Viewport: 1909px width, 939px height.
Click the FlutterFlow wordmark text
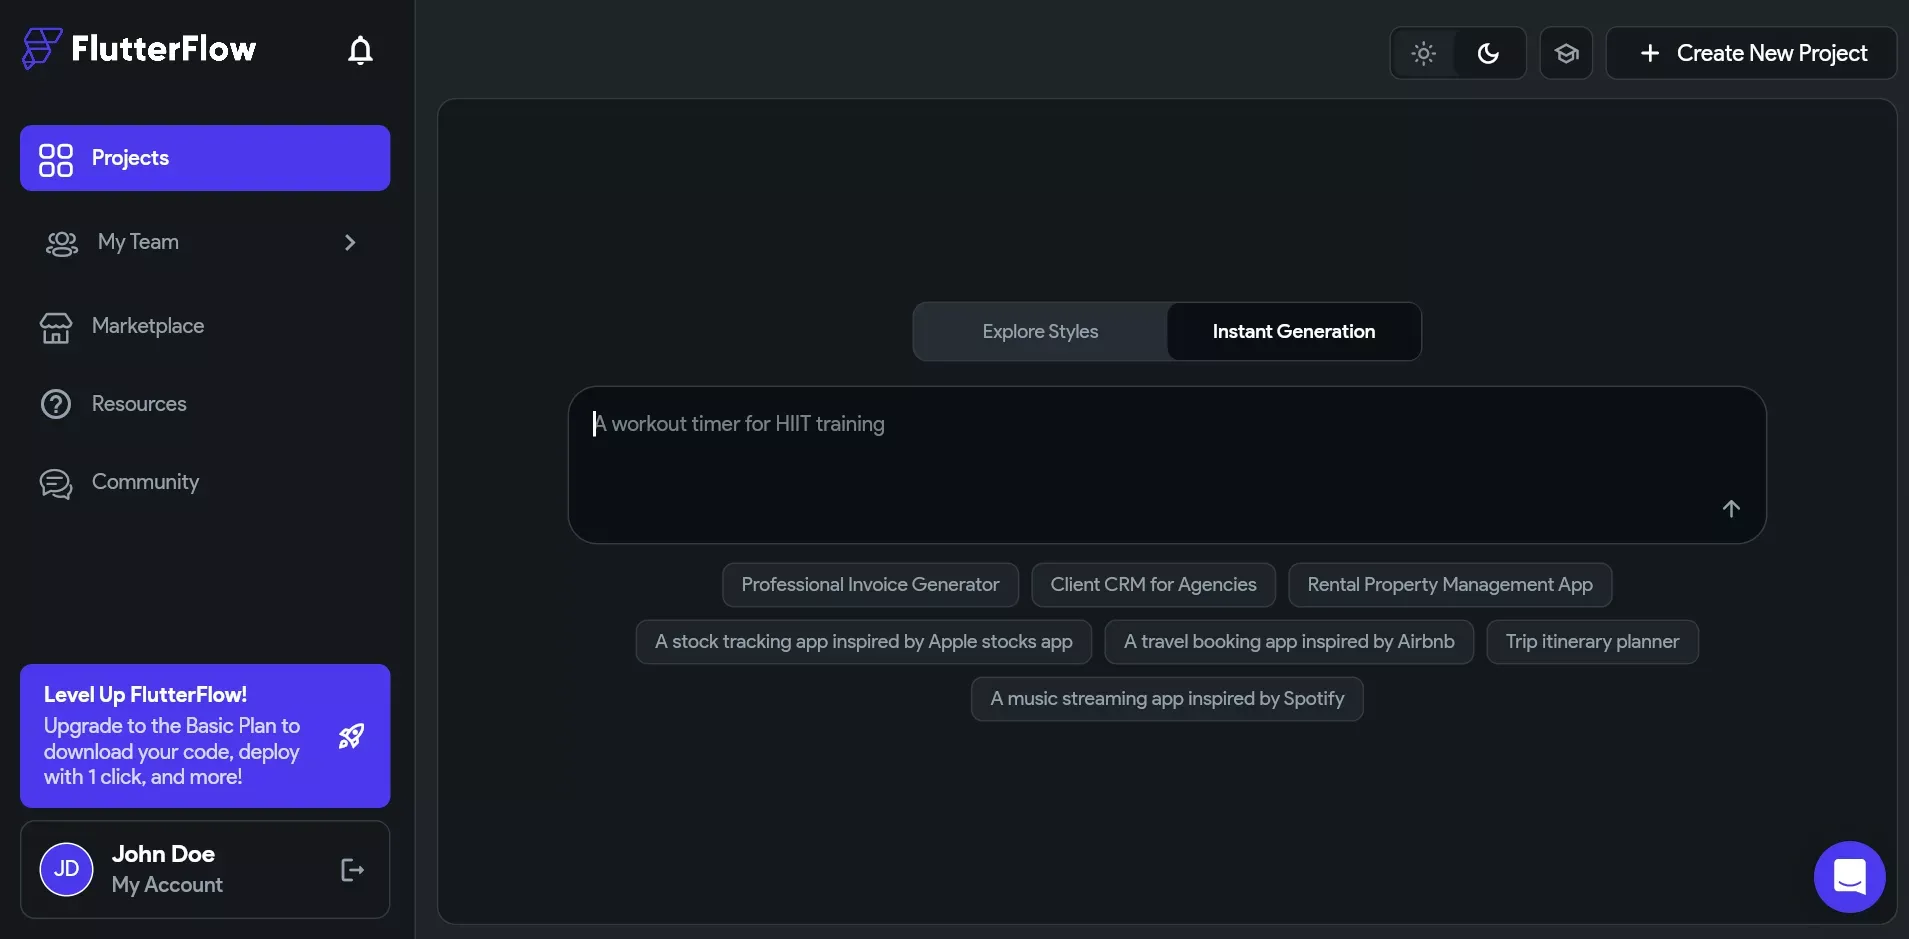click(x=164, y=48)
